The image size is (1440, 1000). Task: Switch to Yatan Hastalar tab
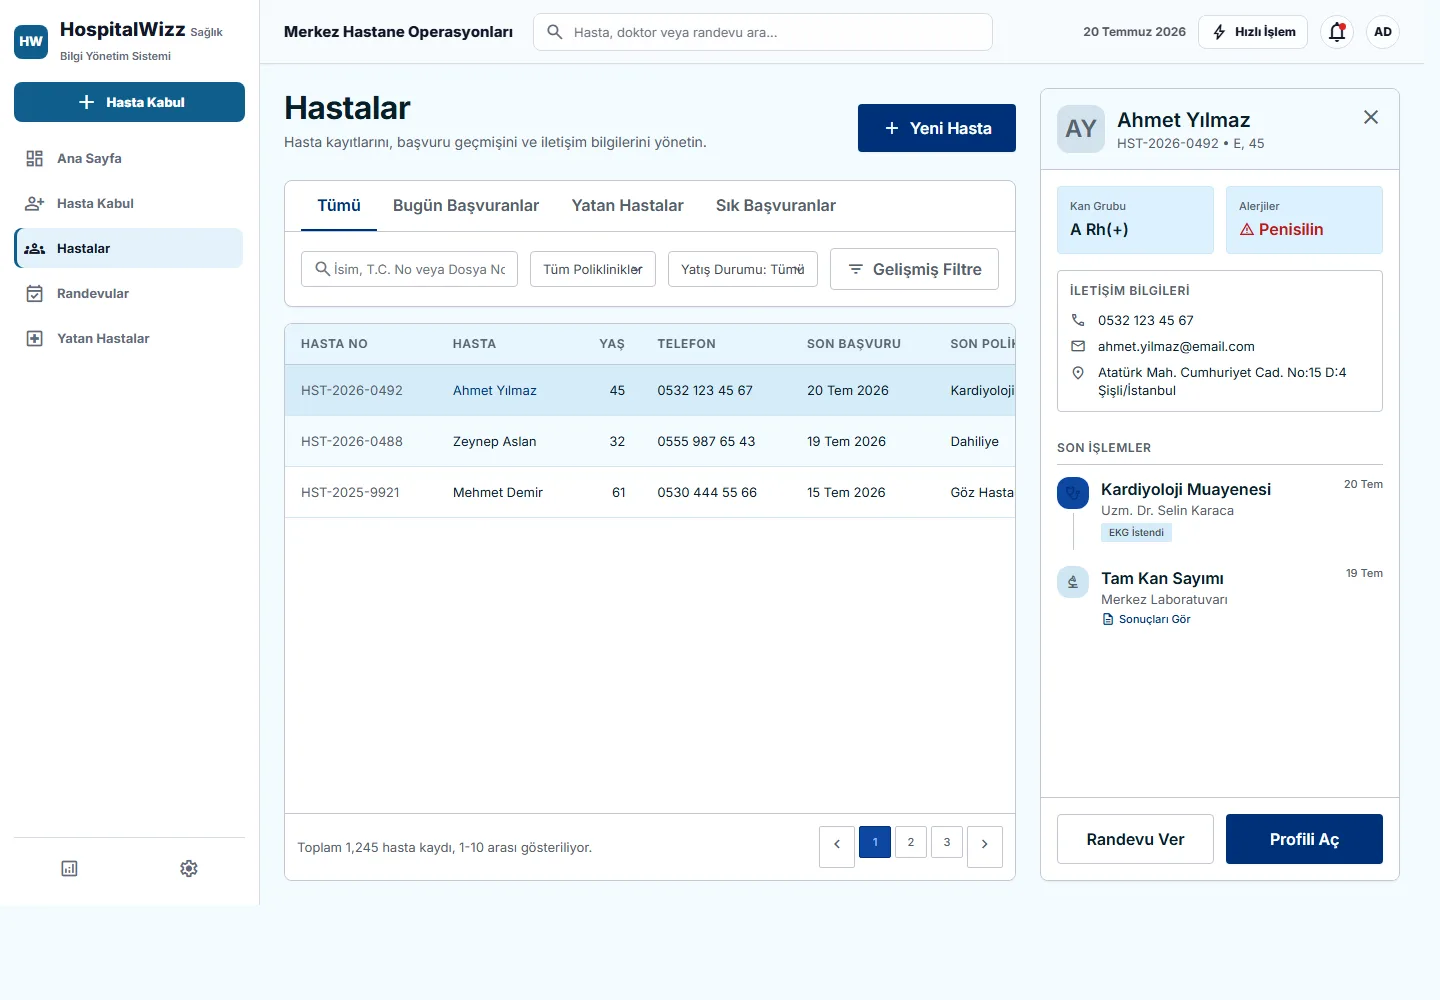[628, 205]
